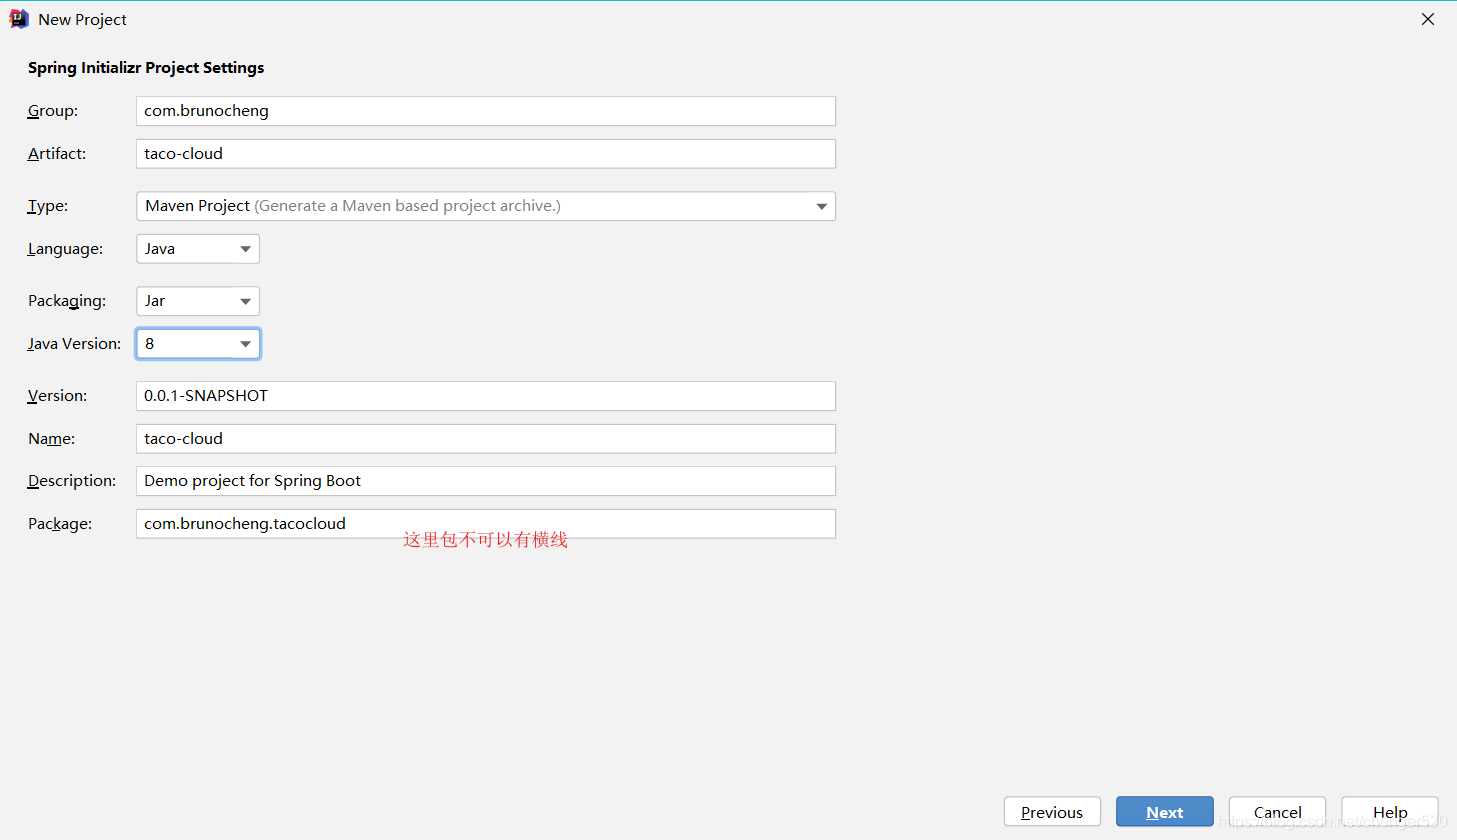Go back with the Previous button
Screen dimensions: 1457x840
click(1052, 812)
